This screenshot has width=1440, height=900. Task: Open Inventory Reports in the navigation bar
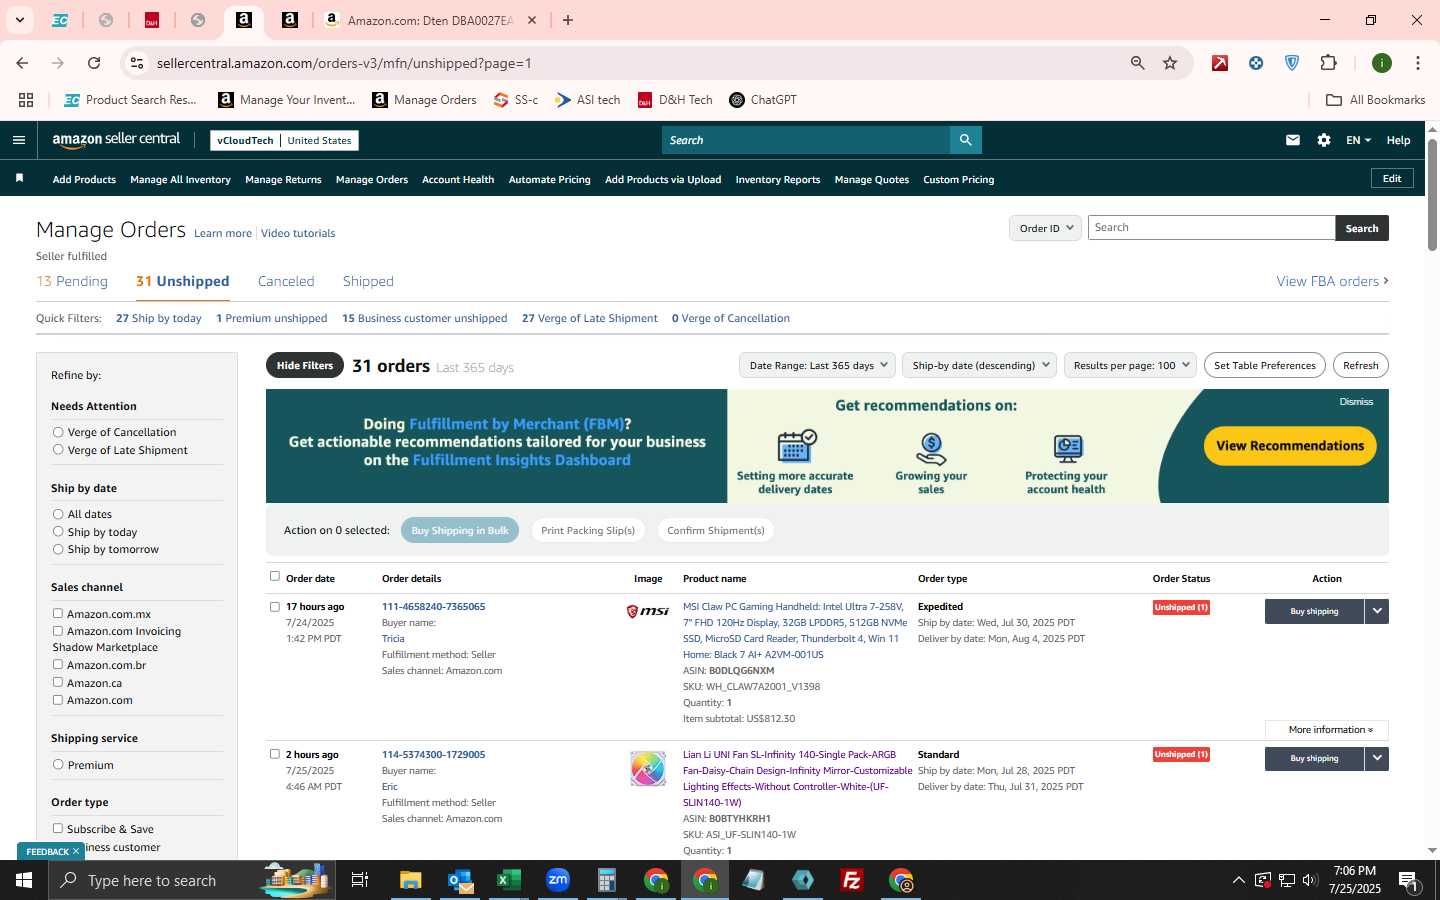click(x=778, y=179)
